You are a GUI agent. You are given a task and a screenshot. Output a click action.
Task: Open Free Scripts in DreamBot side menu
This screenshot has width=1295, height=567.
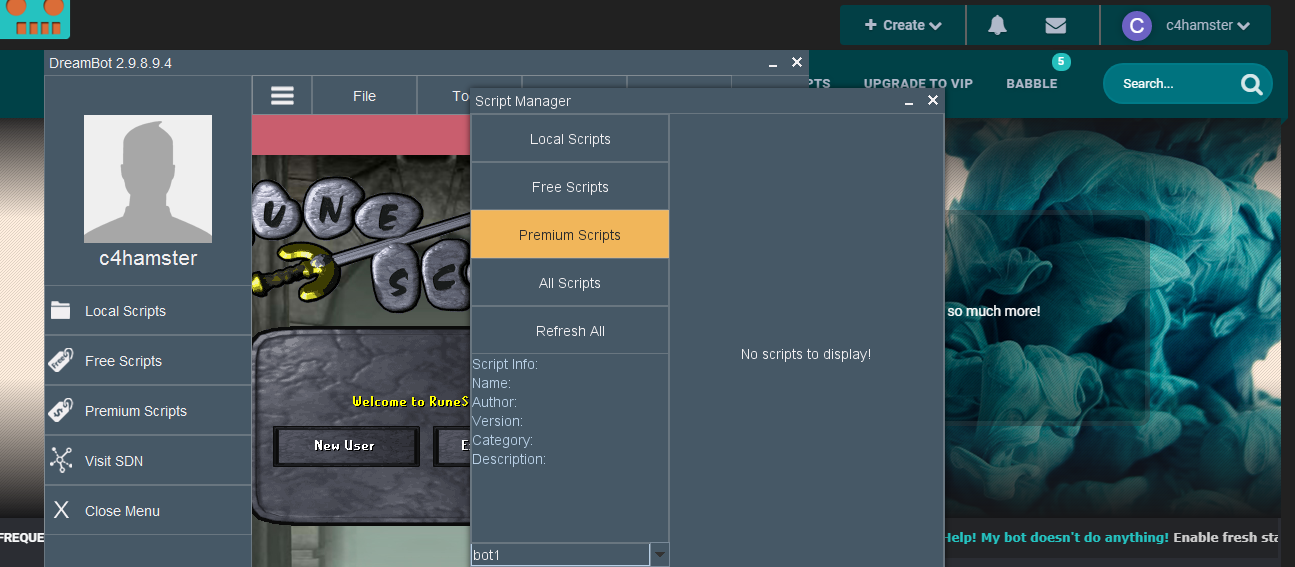148,360
